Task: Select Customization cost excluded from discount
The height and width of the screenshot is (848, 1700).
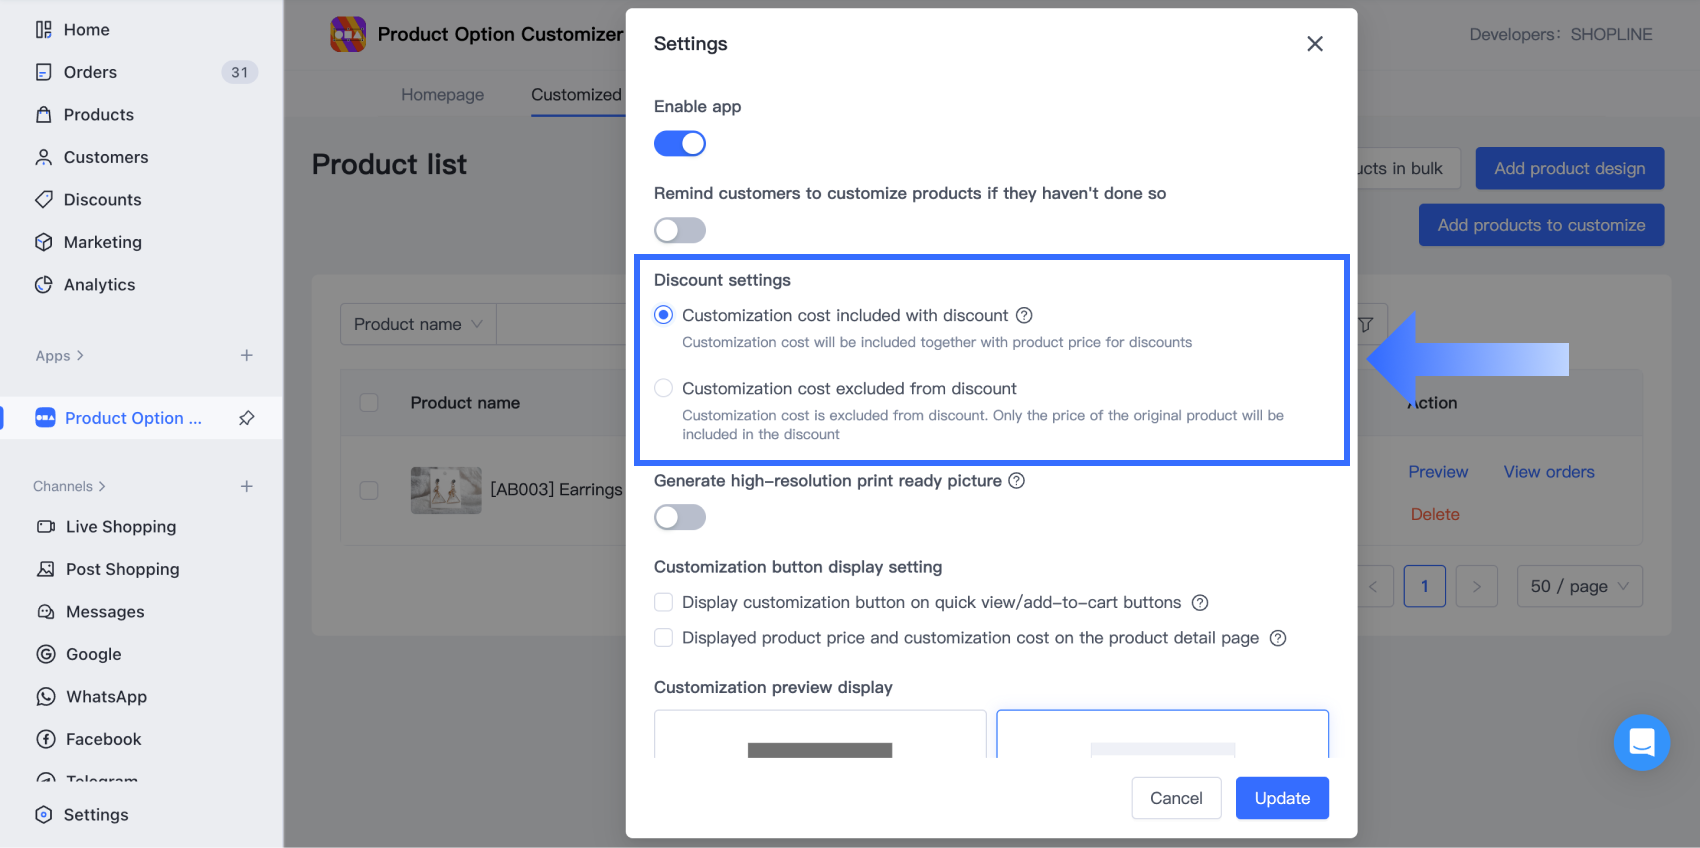Action: (663, 388)
